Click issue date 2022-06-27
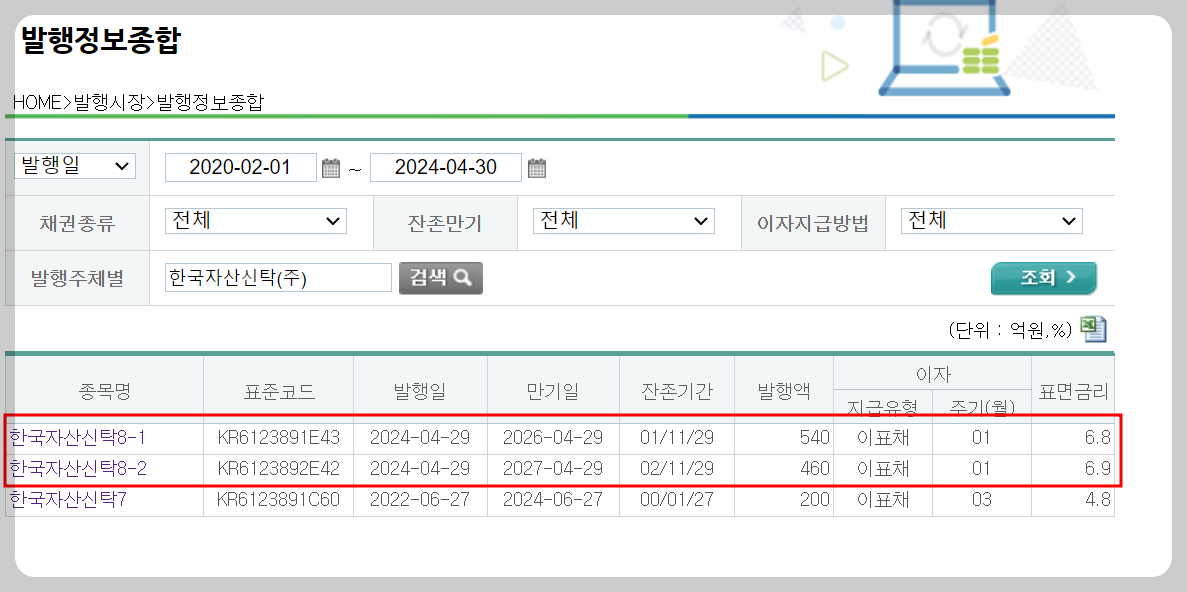This screenshot has height=592, width=1187. (x=420, y=500)
